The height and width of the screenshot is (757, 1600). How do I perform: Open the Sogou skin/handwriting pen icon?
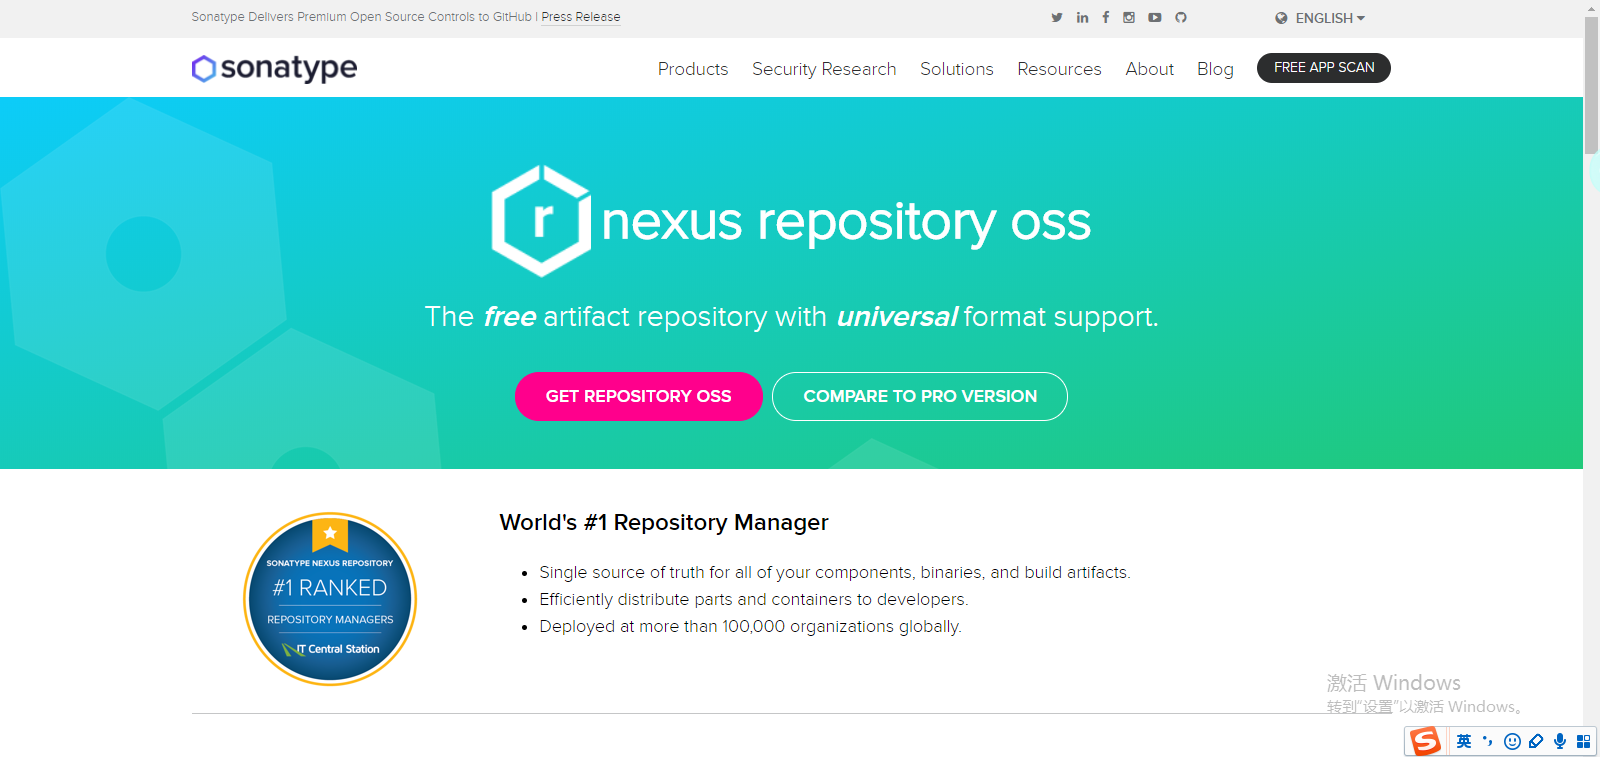pyautogui.click(x=1536, y=741)
